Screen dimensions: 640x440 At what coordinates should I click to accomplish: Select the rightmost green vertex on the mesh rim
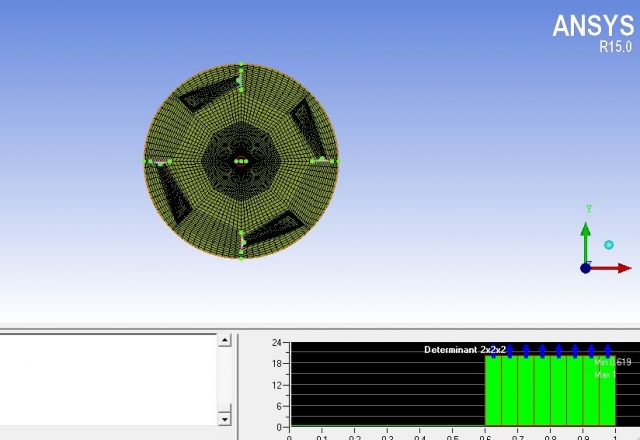tap(338, 161)
